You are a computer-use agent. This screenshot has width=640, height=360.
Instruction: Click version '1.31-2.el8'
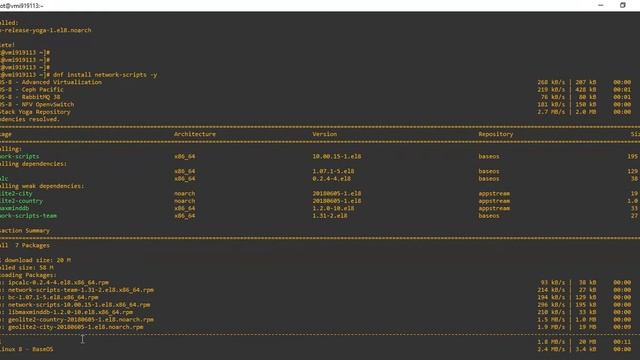click(x=330, y=216)
